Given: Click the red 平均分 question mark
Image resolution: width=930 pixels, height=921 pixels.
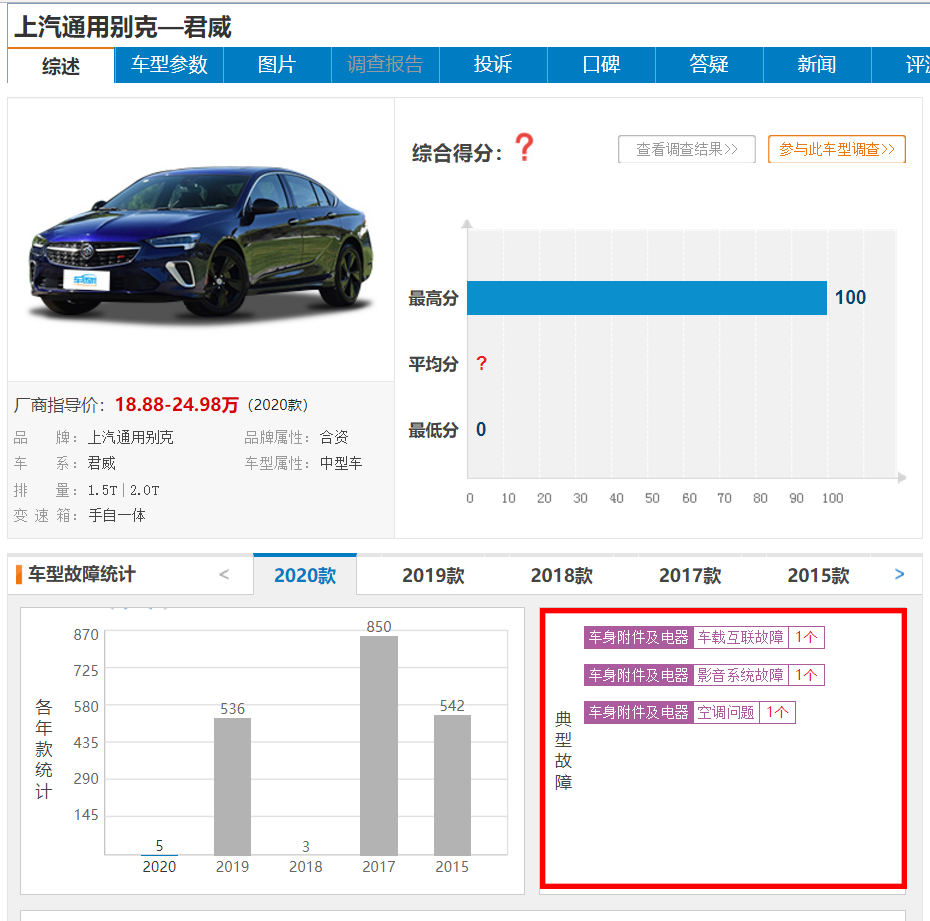Looking at the screenshot, I should (x=482, y=363).
